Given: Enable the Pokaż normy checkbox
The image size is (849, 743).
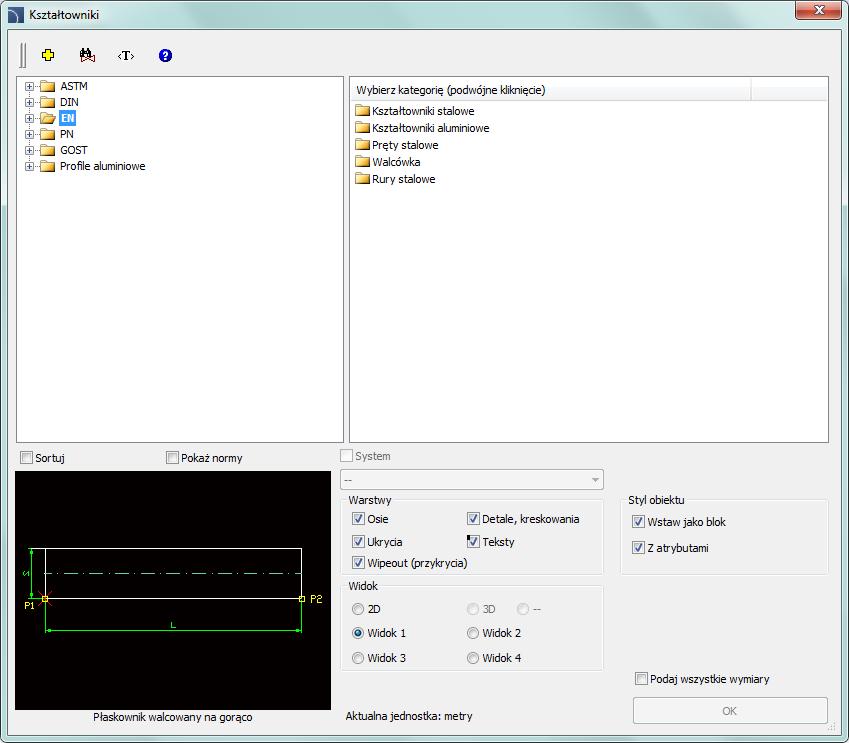Looking at the screenshot, I should 172,458.
